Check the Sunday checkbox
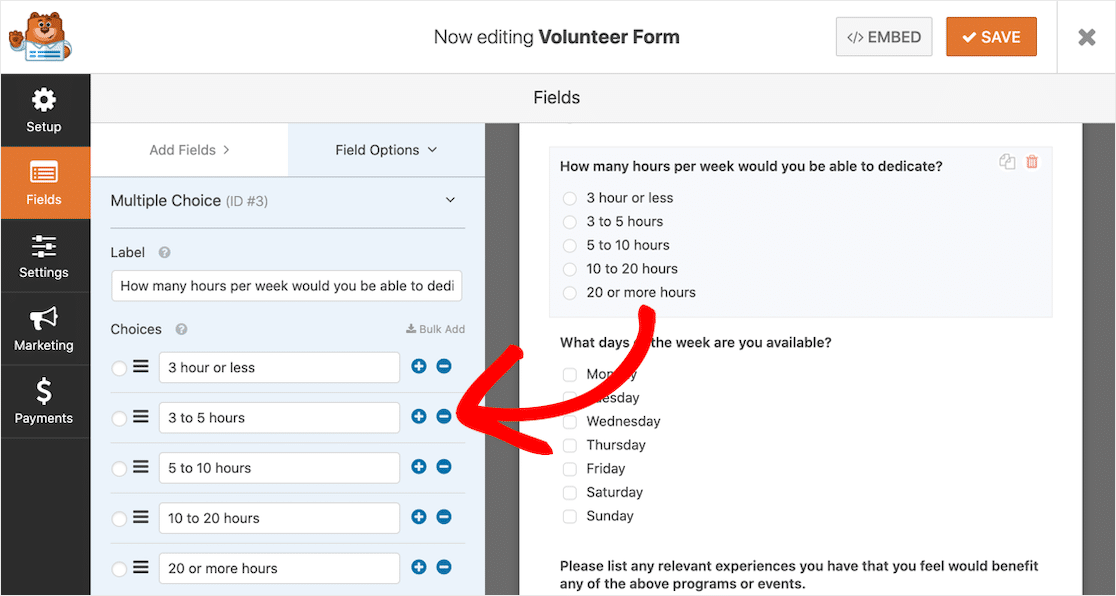 [x=569, y=516]
